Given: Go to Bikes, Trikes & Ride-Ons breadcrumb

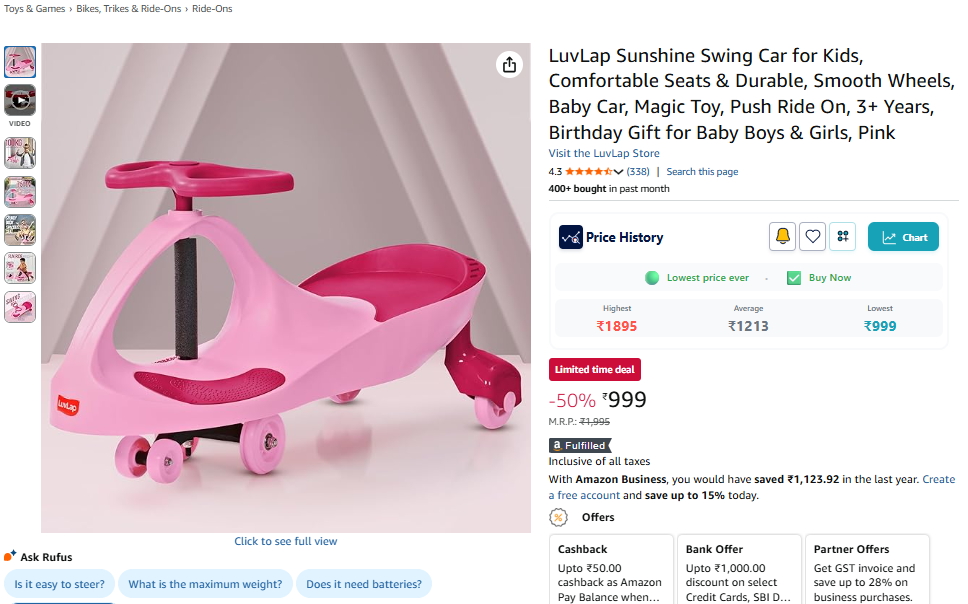Looking at the screenshot, I should 131,9.
